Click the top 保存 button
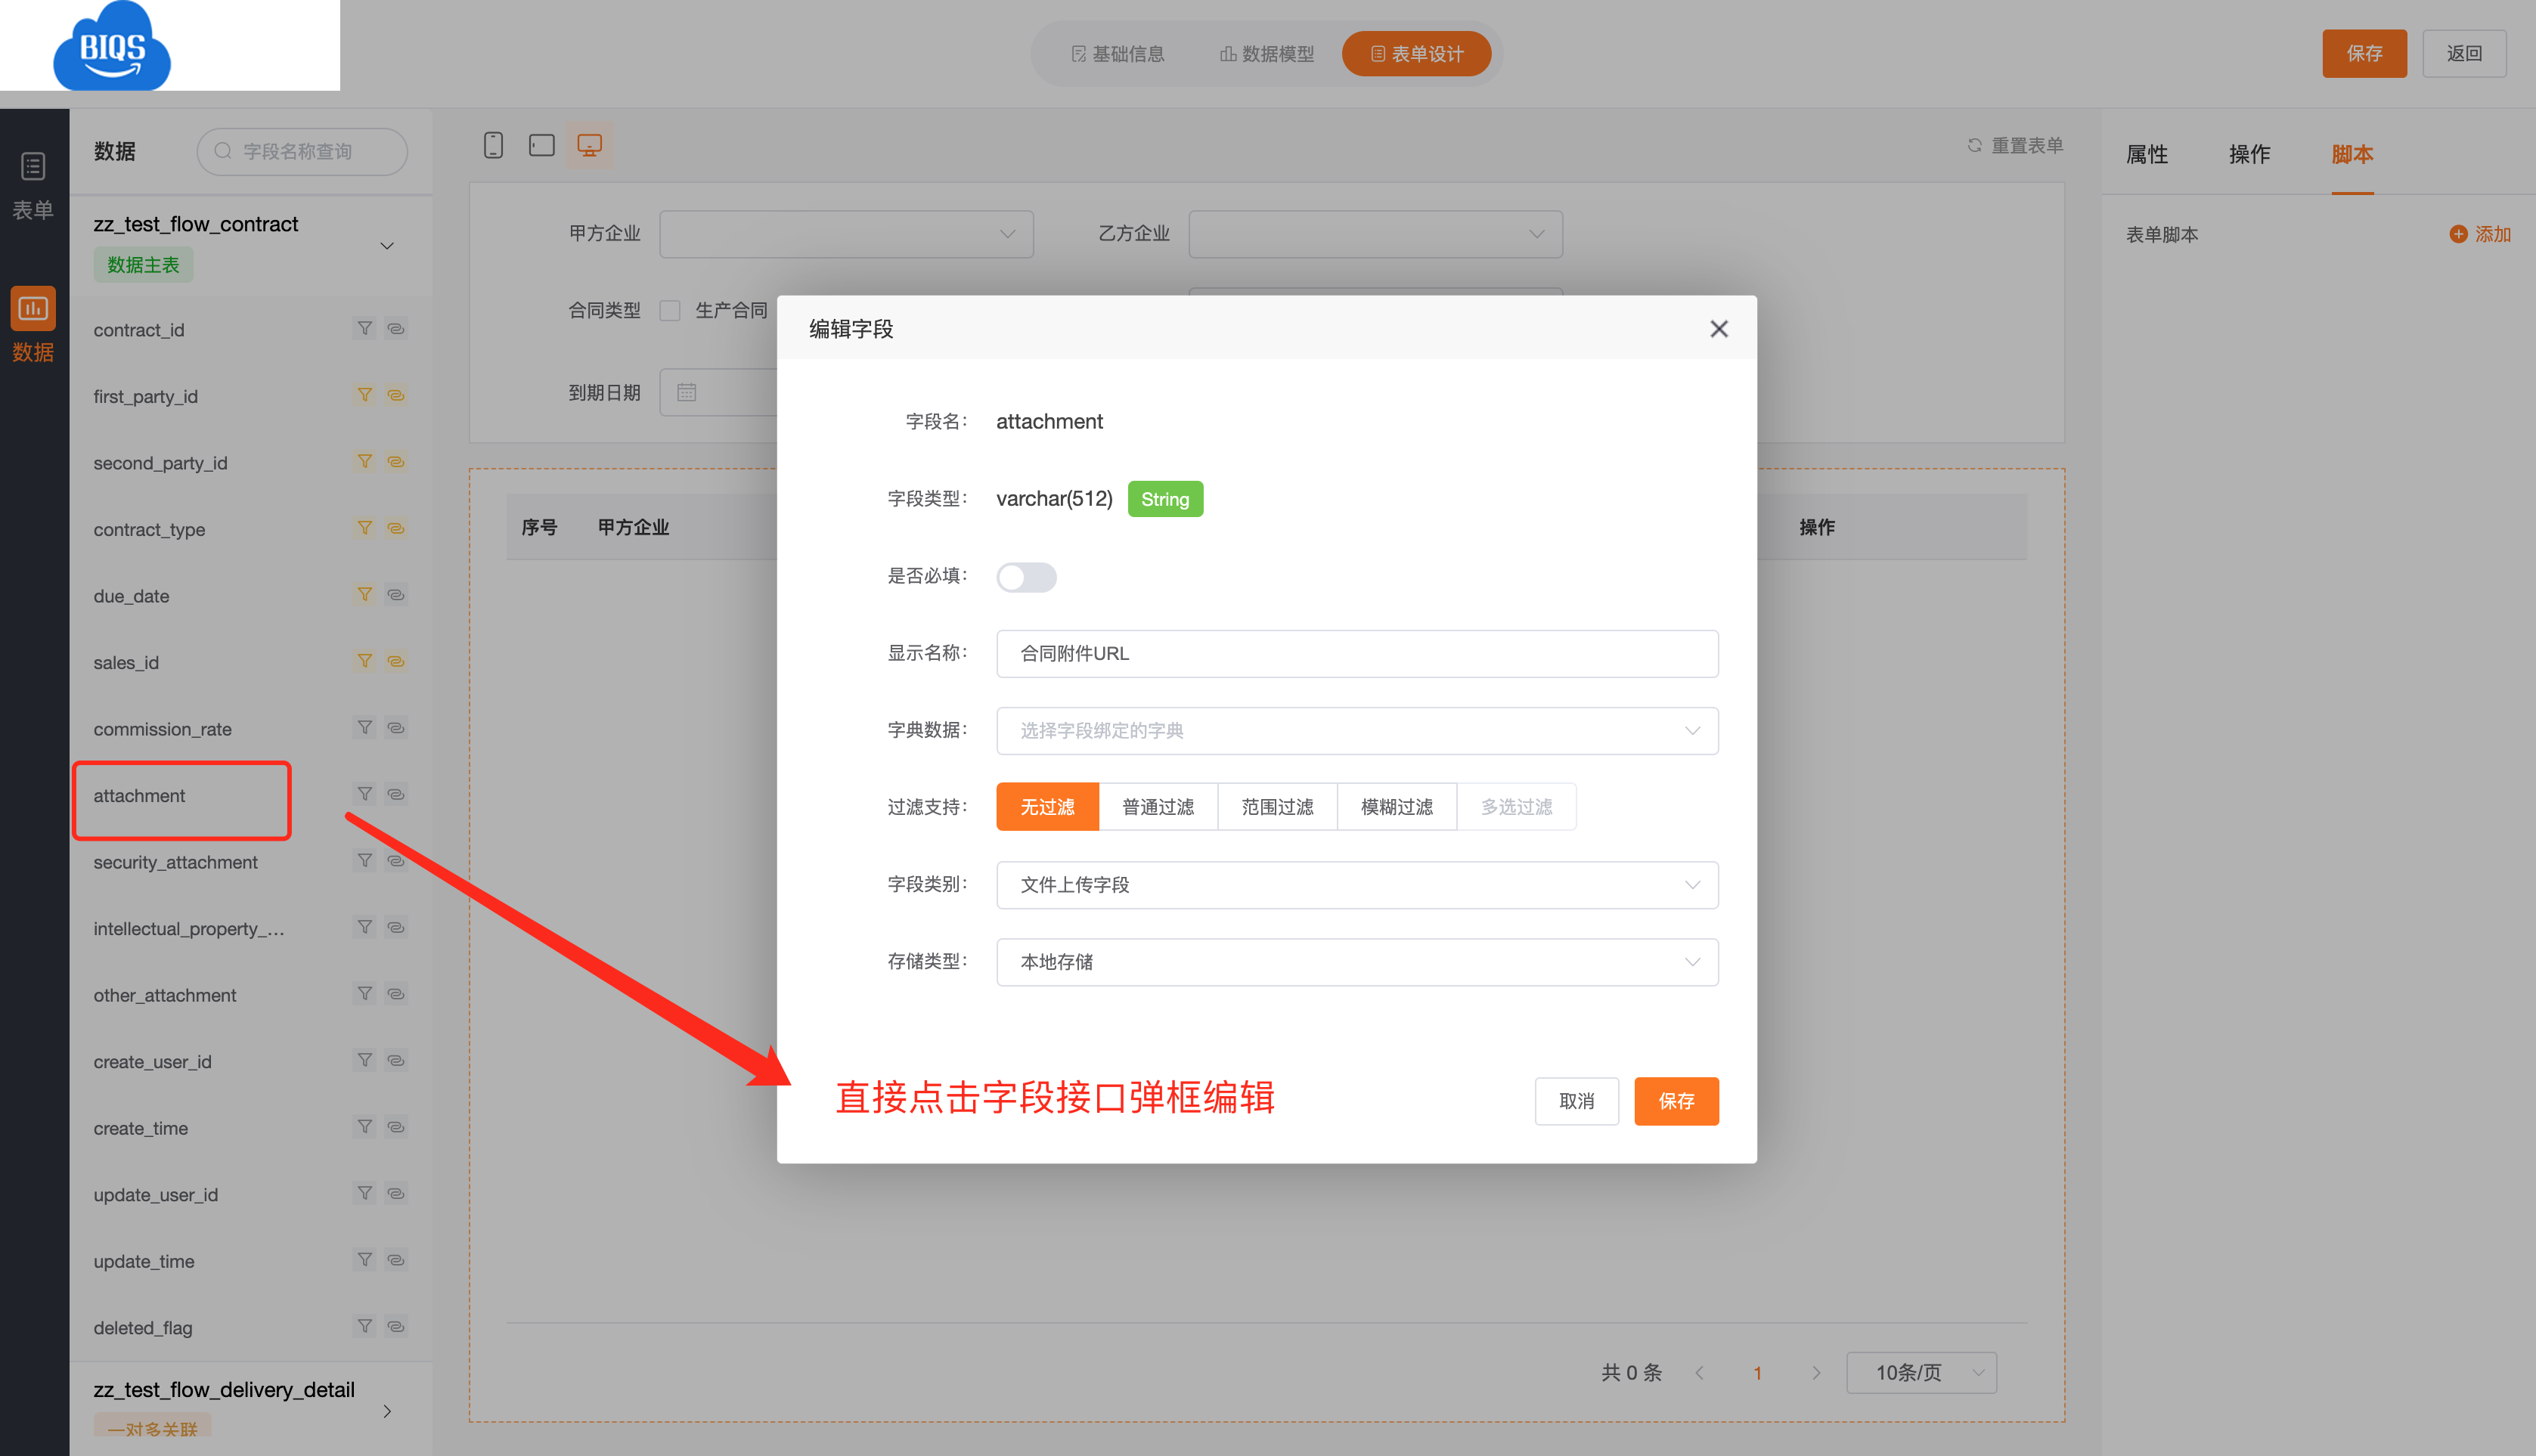The image size is (2536, 1456). point(2364,53)
